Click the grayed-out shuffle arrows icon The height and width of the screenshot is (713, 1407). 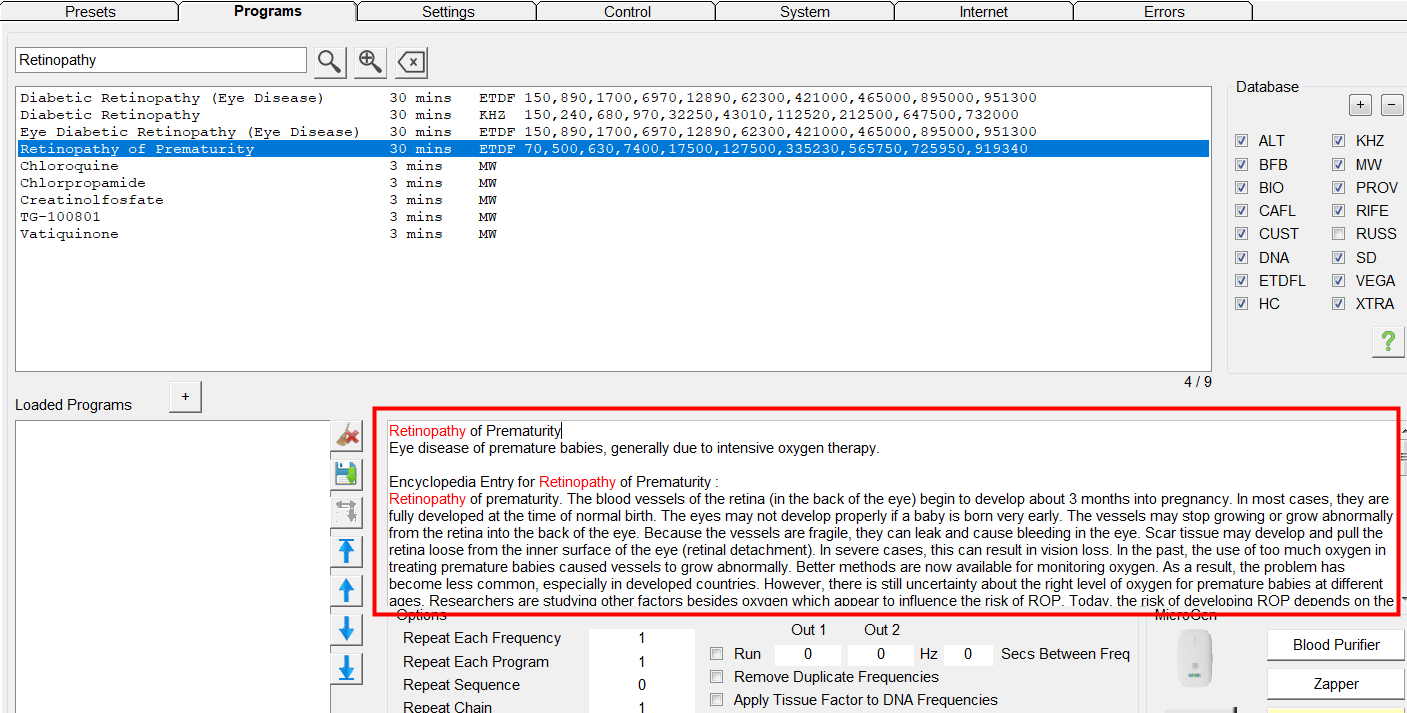347,512
